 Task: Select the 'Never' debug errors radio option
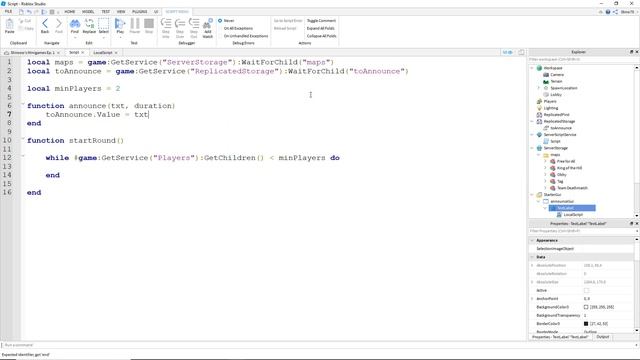pyautogui.click(x=220, y=20)
